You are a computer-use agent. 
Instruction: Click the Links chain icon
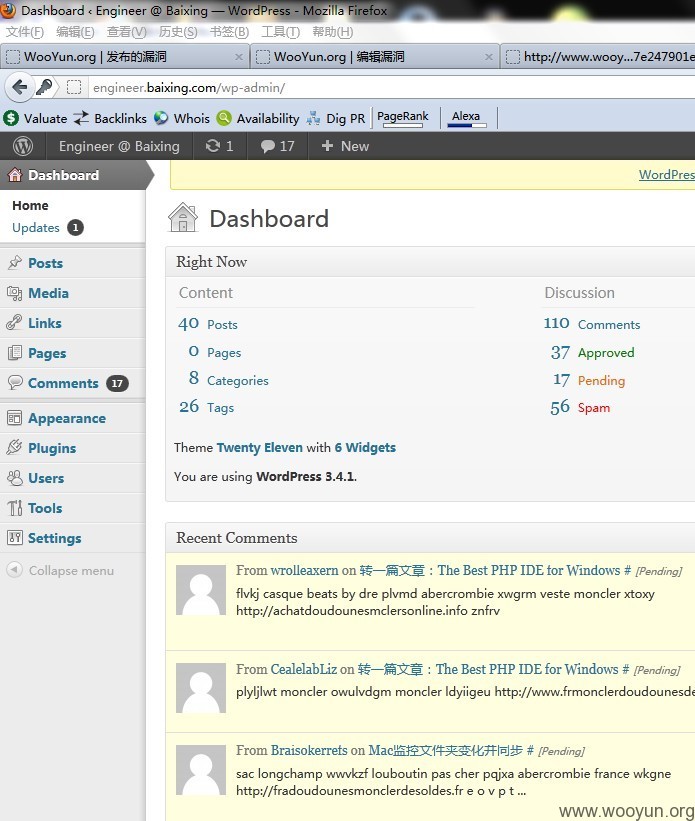coord(14,323)
